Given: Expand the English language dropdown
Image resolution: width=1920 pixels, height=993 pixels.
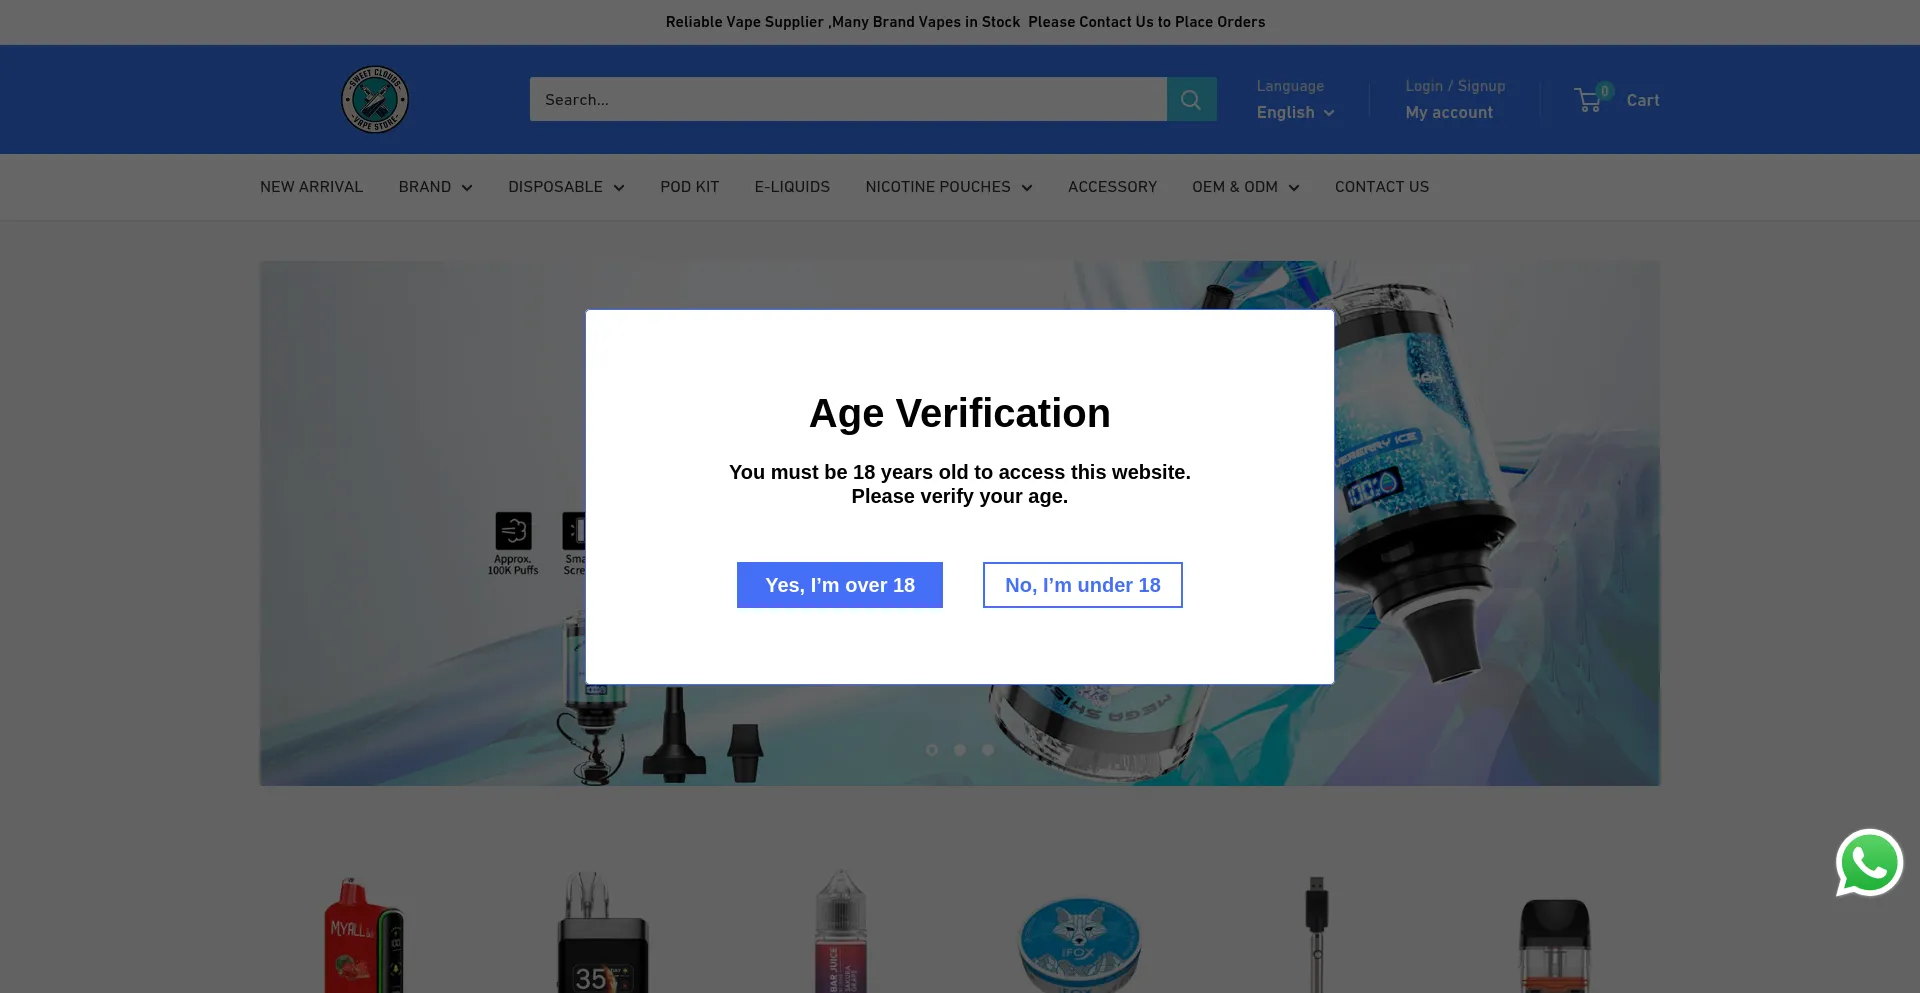Looking at the screenshot, I should click(1295, 113).
